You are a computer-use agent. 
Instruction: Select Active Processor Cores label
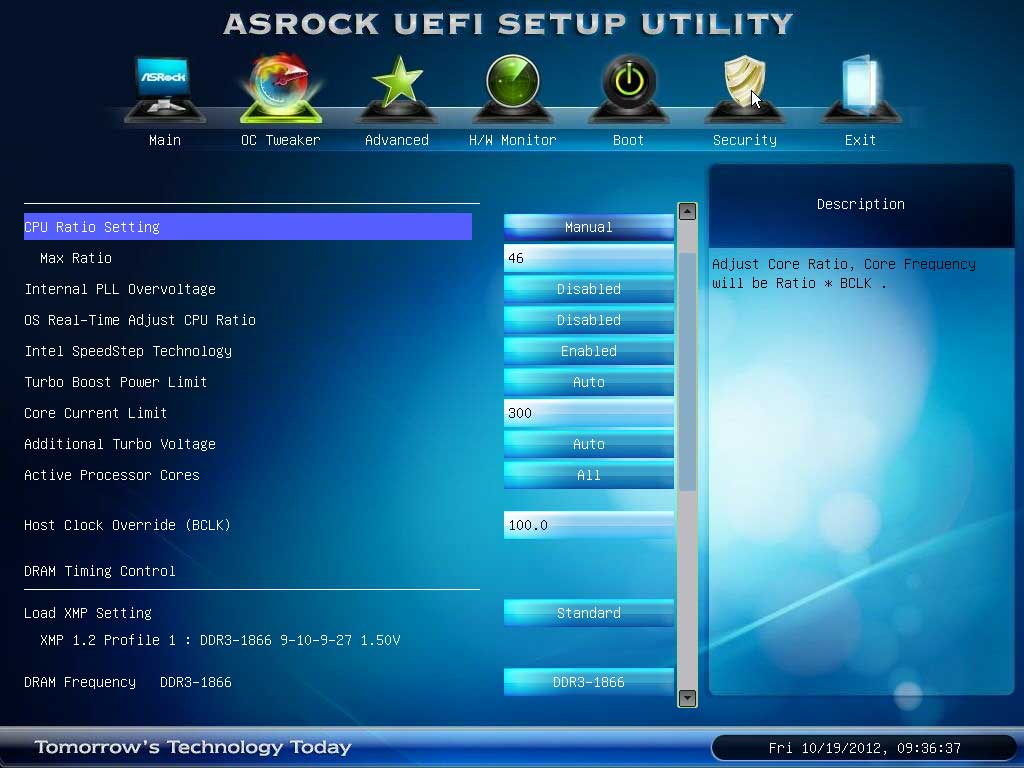[x=112, y=475]
